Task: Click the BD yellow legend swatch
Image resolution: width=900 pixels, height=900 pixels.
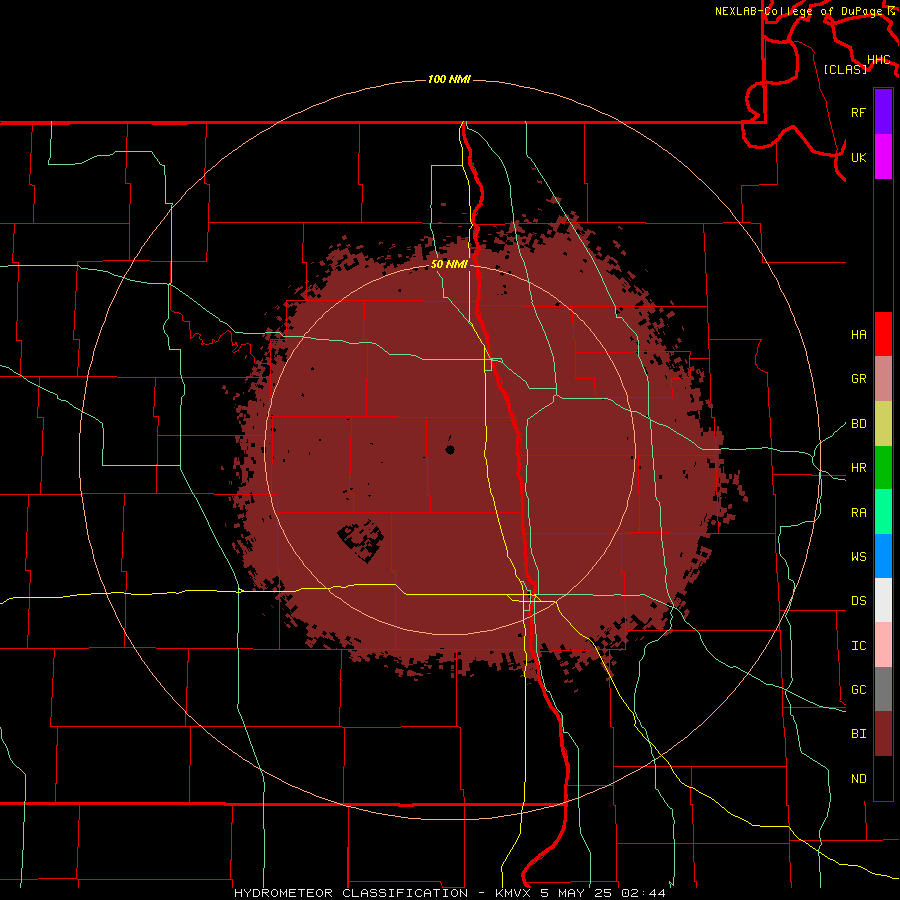Action: pyautogui.click(x=883, y=424)
